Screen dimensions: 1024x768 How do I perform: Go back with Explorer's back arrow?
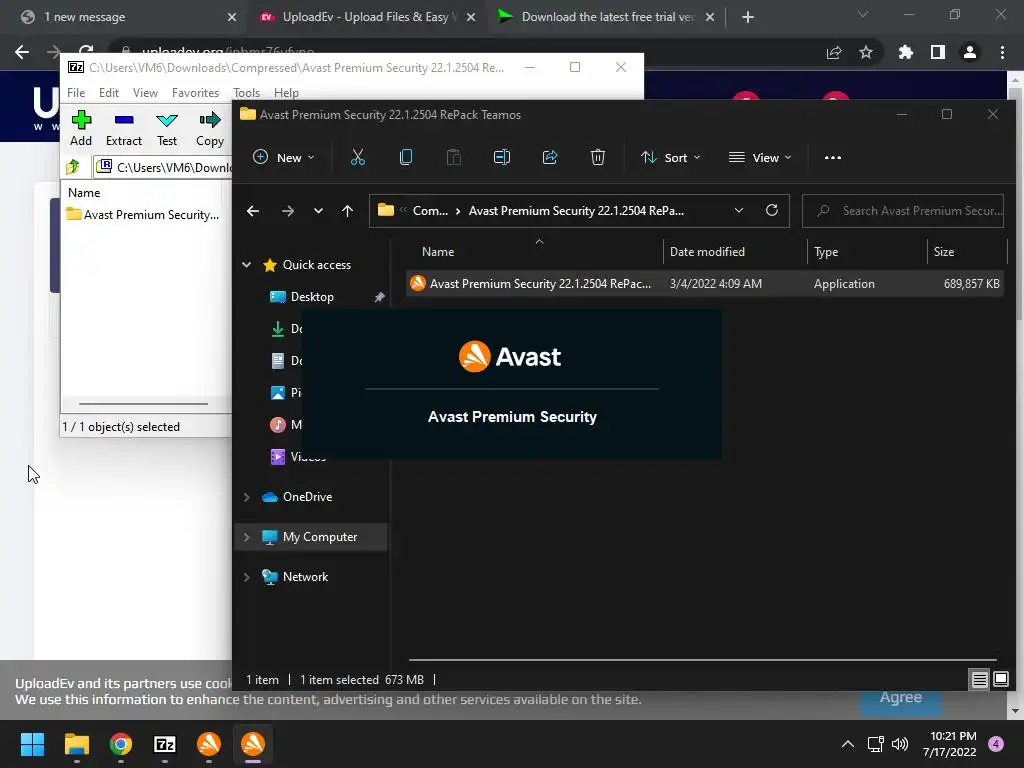click(253, 211)
